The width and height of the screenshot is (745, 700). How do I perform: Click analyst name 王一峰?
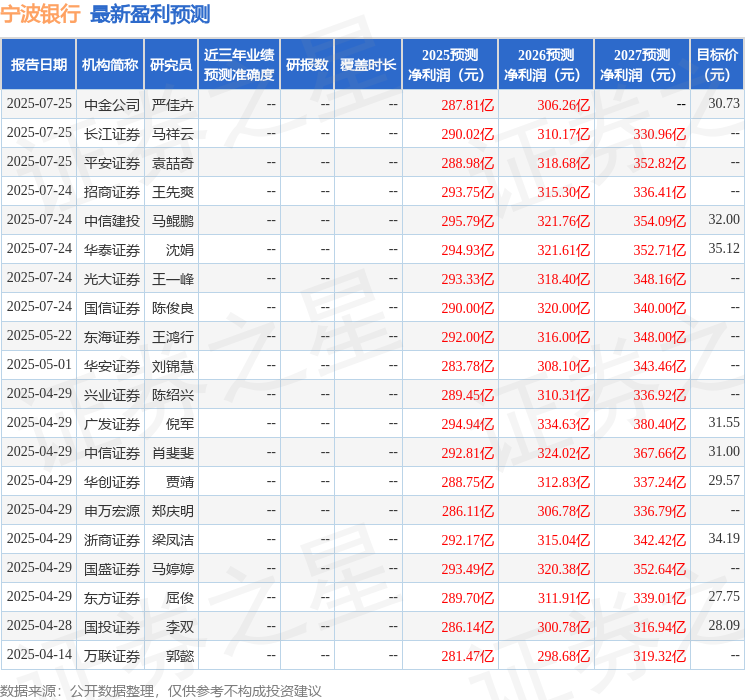click(x=172, y=279)
